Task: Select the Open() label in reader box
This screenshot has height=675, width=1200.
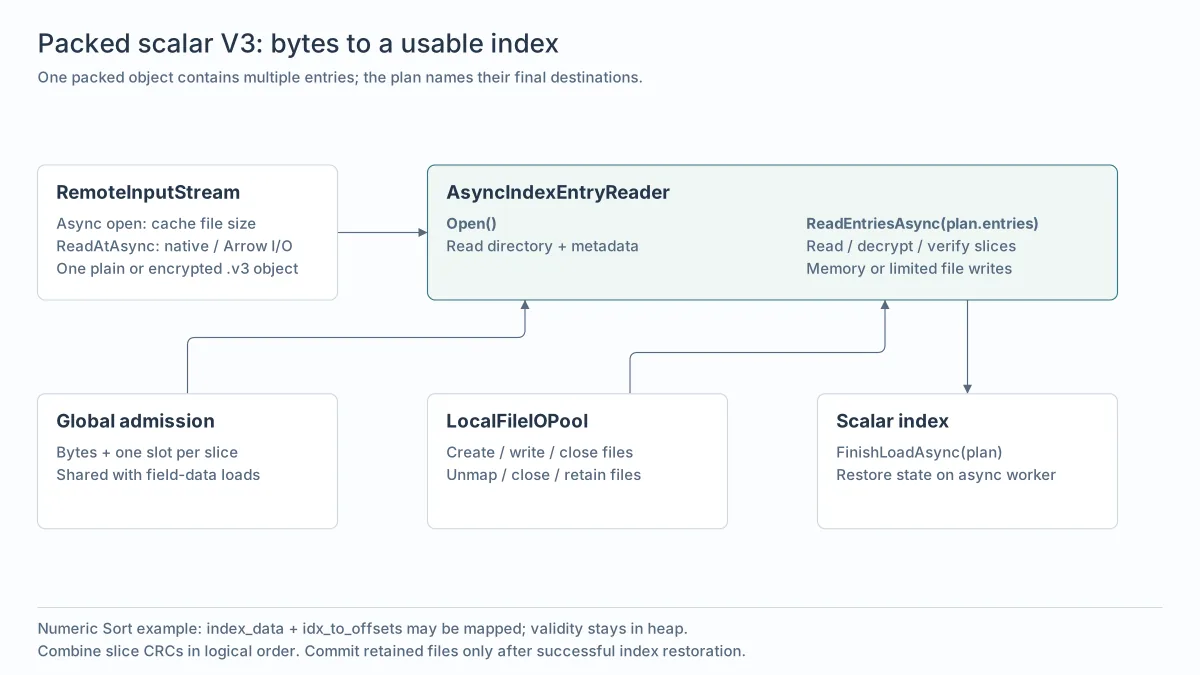Action: [x=471, y=223]
